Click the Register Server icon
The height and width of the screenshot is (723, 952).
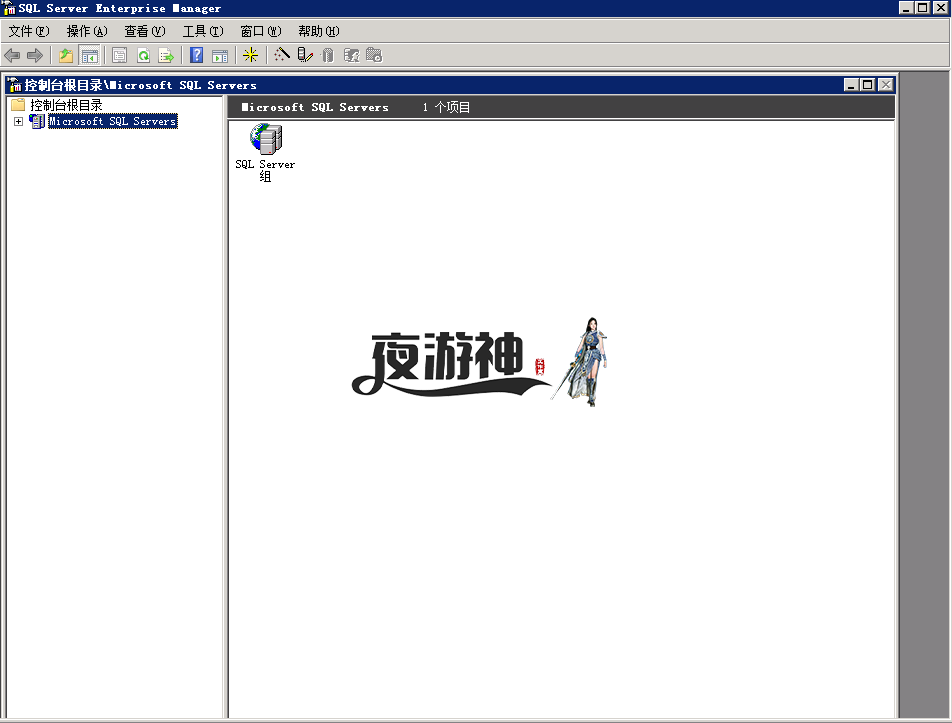click(x=305, y=55)
